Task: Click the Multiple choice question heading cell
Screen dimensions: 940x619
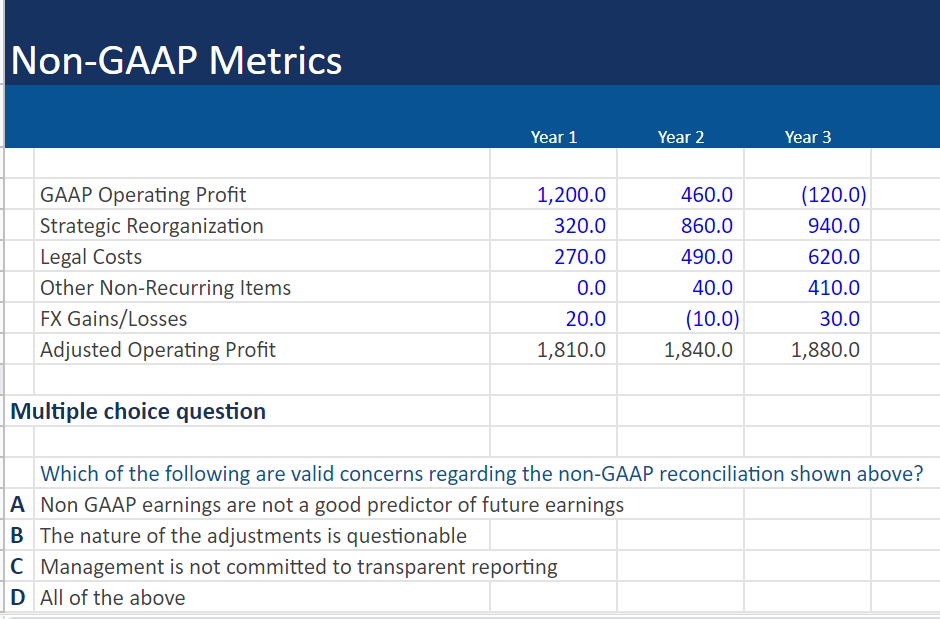Action: pos(138,411)
